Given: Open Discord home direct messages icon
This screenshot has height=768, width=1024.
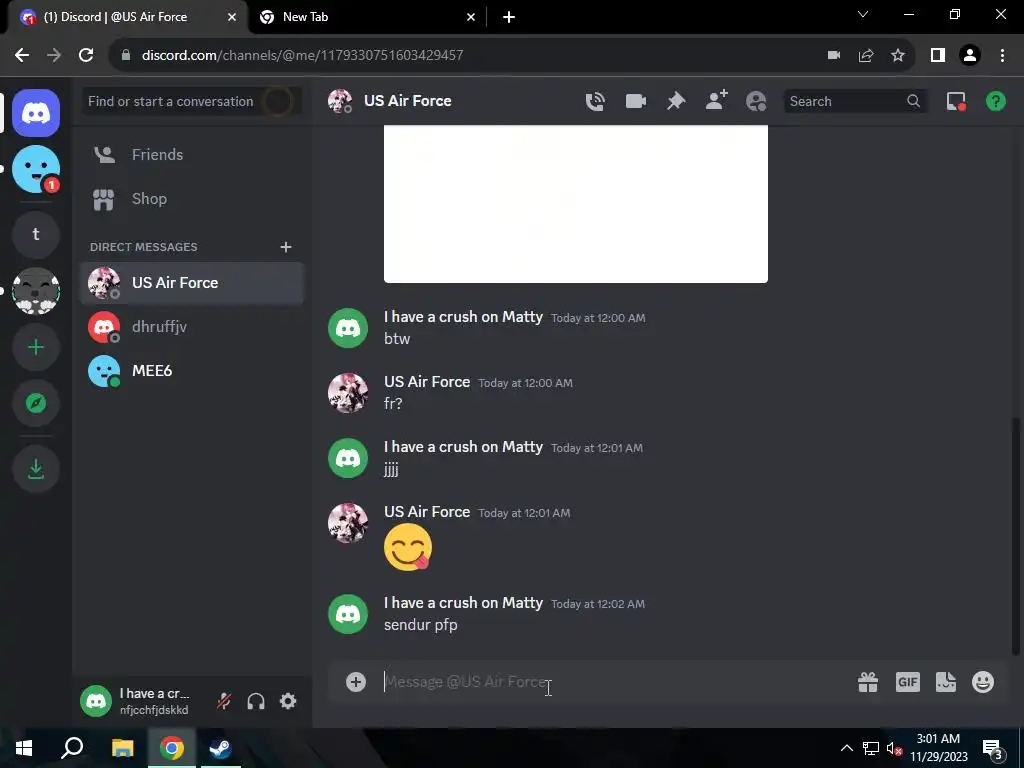Looking at the screenshot, I should pyautogui.click(x=36, y=113).
